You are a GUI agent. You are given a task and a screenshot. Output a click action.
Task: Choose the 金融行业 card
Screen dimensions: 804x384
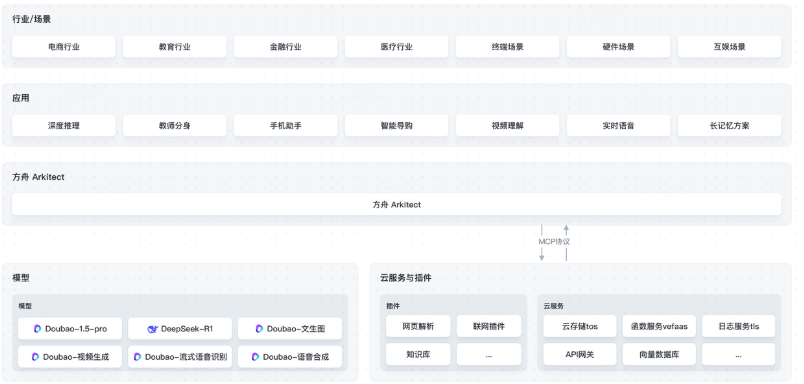(x=286, y=47)
